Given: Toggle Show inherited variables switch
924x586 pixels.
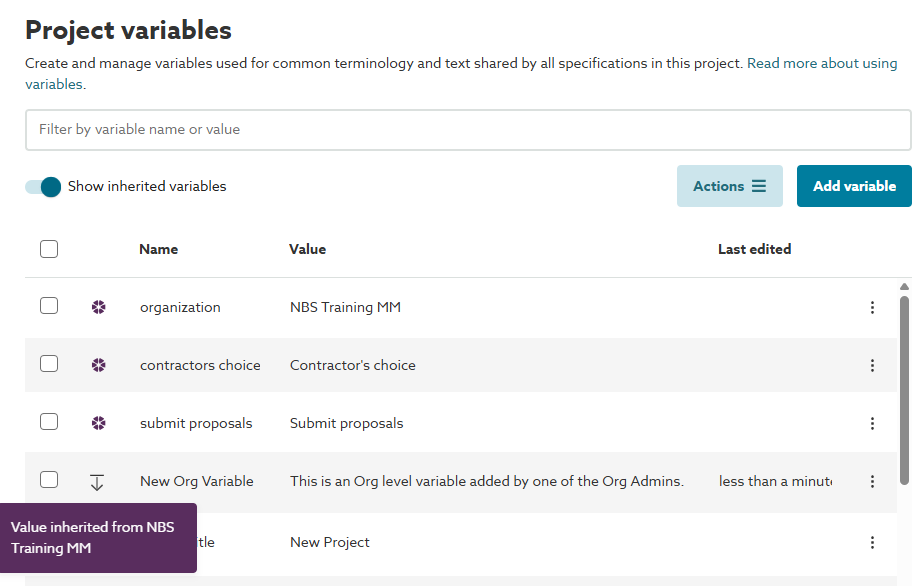Looking at the screenshot, I should tap(44, 187).
